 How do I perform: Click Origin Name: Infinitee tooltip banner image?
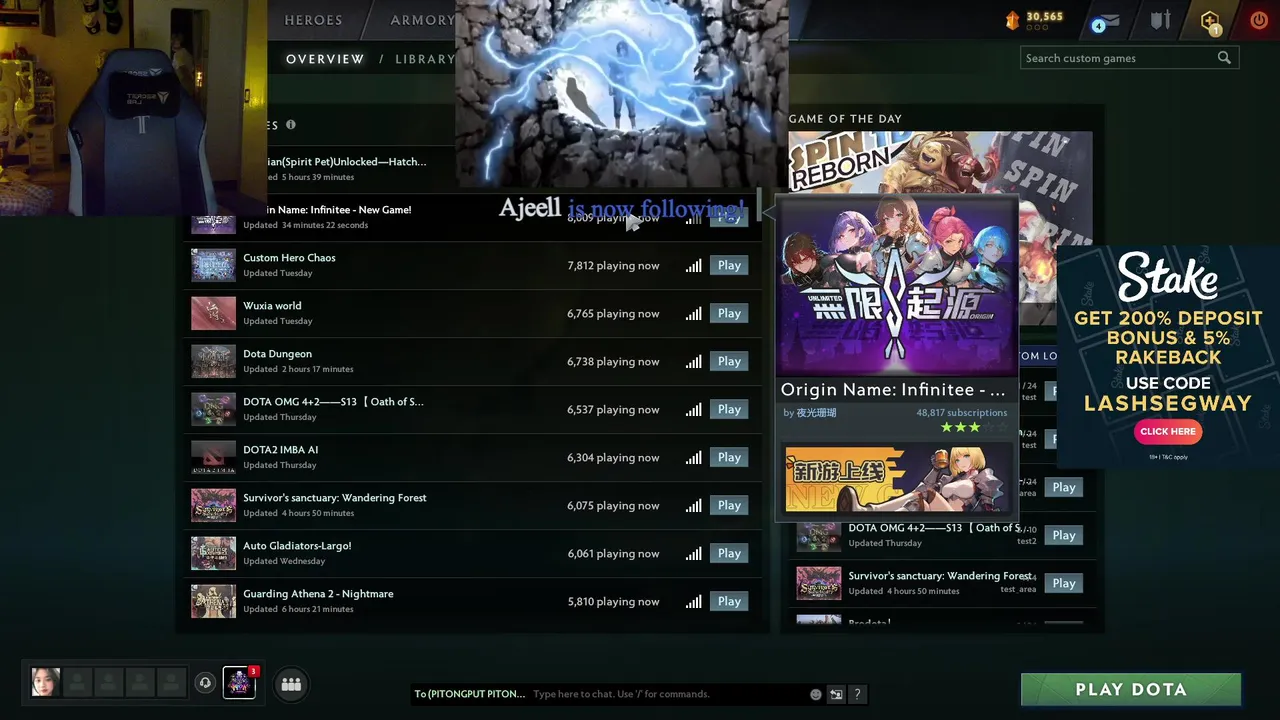[x=897, y=286]
